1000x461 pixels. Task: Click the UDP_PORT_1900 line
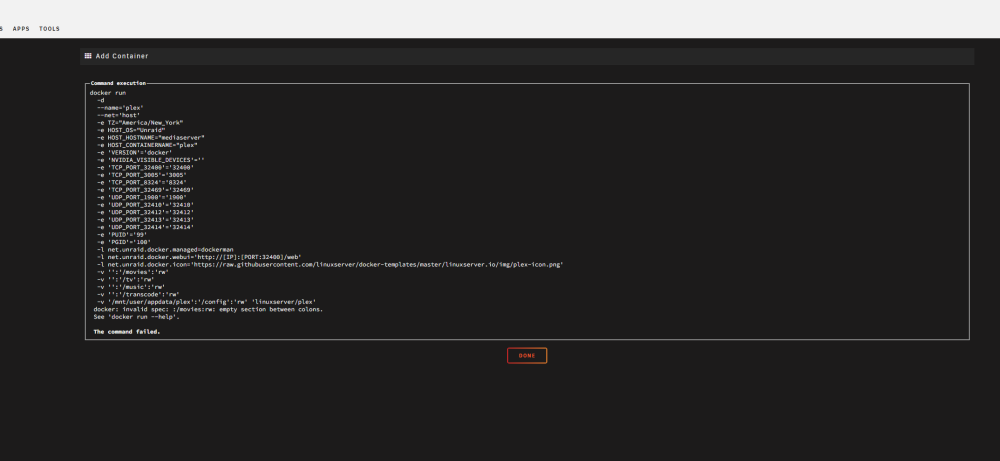coord(142,197)
